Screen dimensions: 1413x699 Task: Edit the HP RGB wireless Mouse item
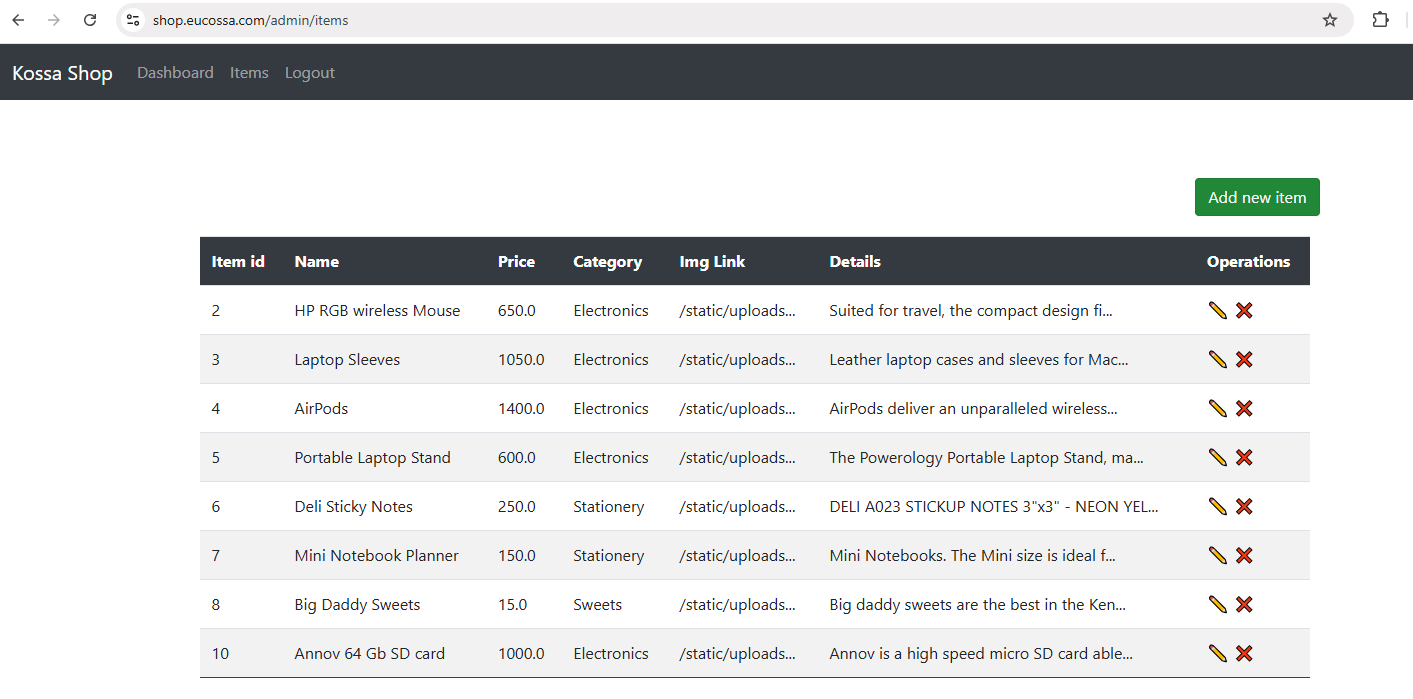(x=1218, y=310)
